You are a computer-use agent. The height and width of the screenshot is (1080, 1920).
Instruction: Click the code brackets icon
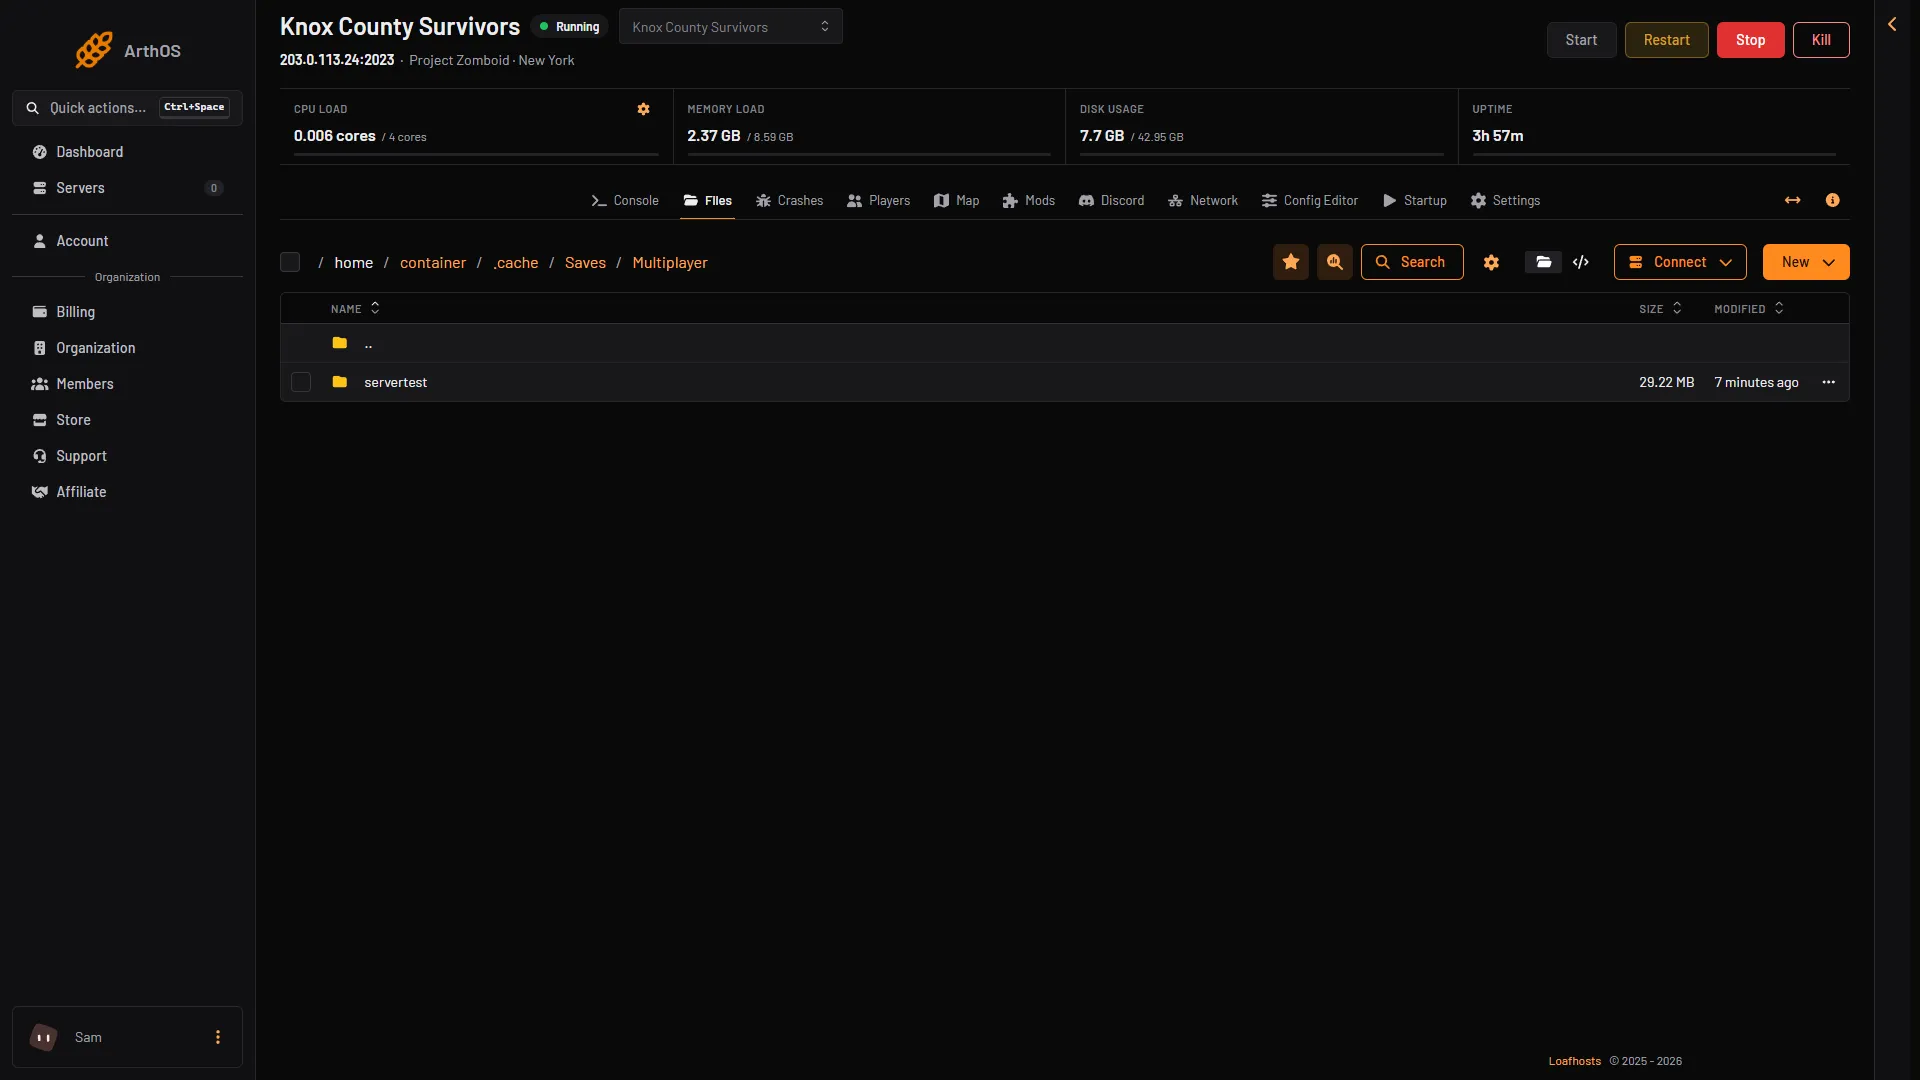tap(1581, 262)
